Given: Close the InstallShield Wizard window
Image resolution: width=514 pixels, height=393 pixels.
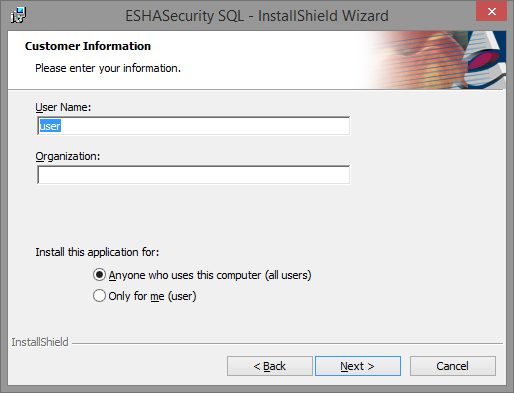Looking at the screenshot, I should [491, 12].
